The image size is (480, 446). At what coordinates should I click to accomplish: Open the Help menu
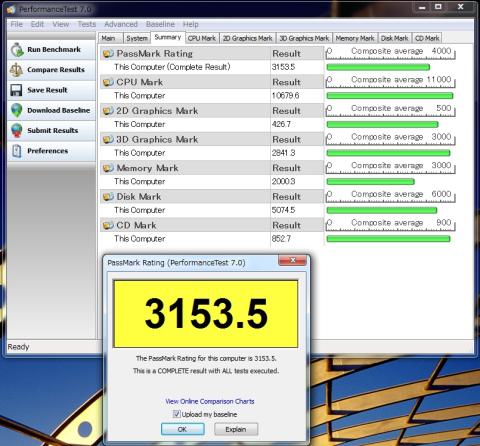point(191,24)
